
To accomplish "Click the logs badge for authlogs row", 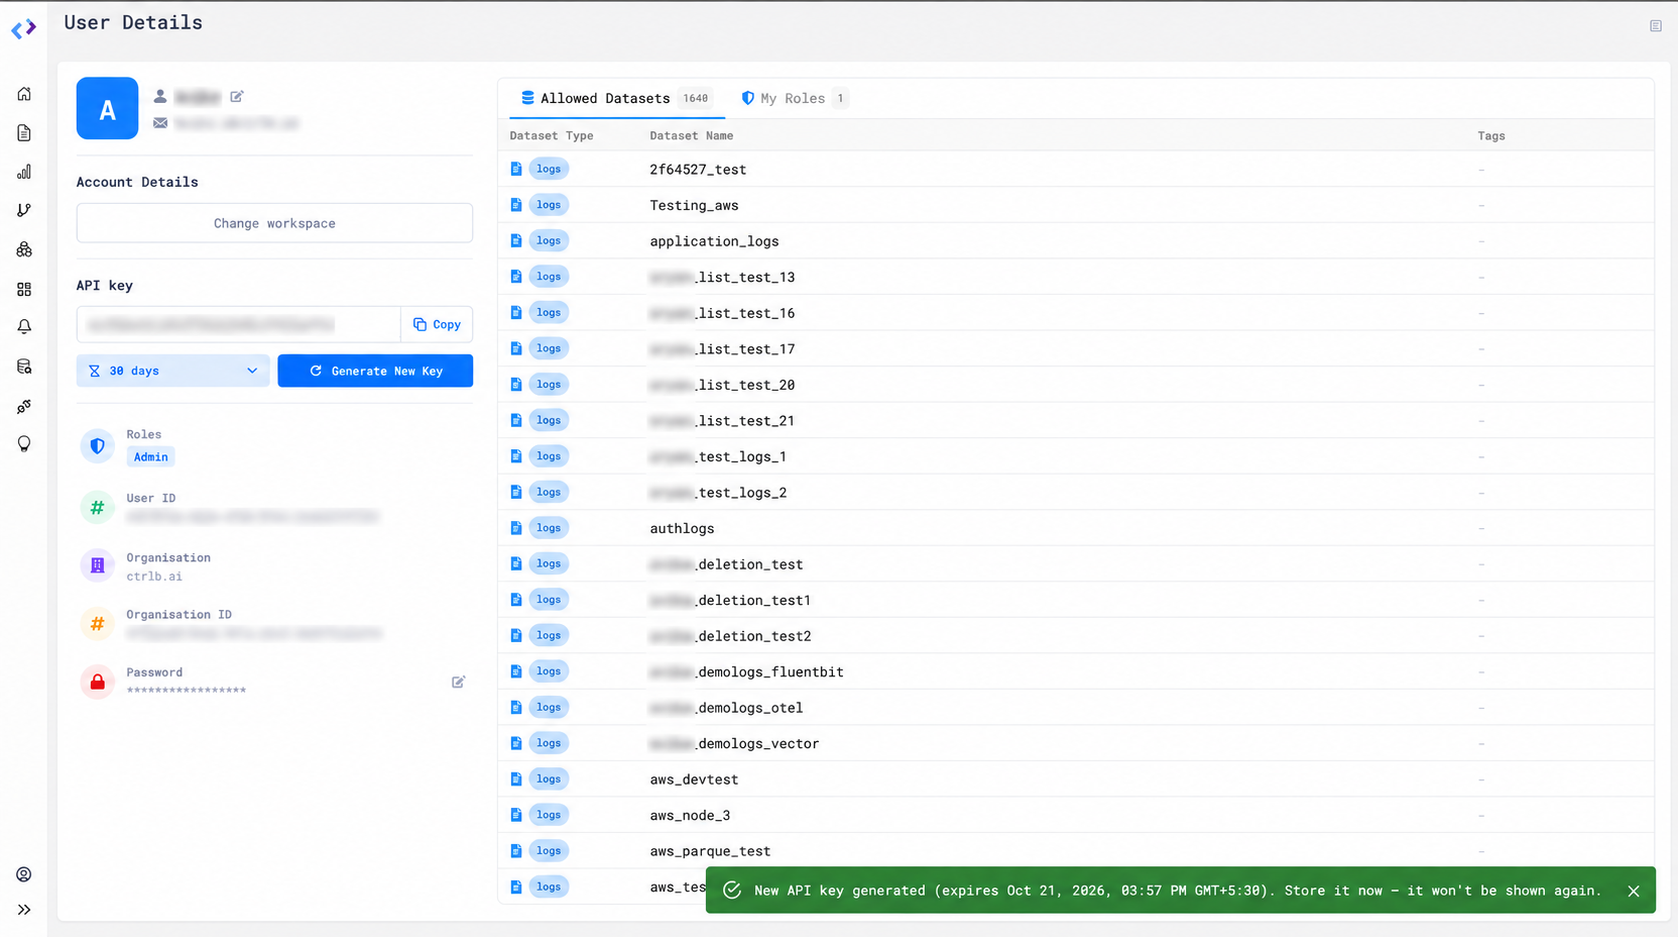I will click(549, 528).
